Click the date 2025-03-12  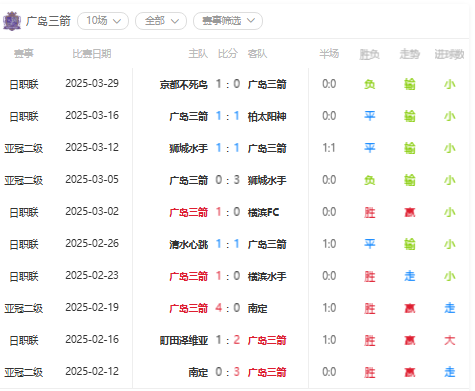point(92,147)
